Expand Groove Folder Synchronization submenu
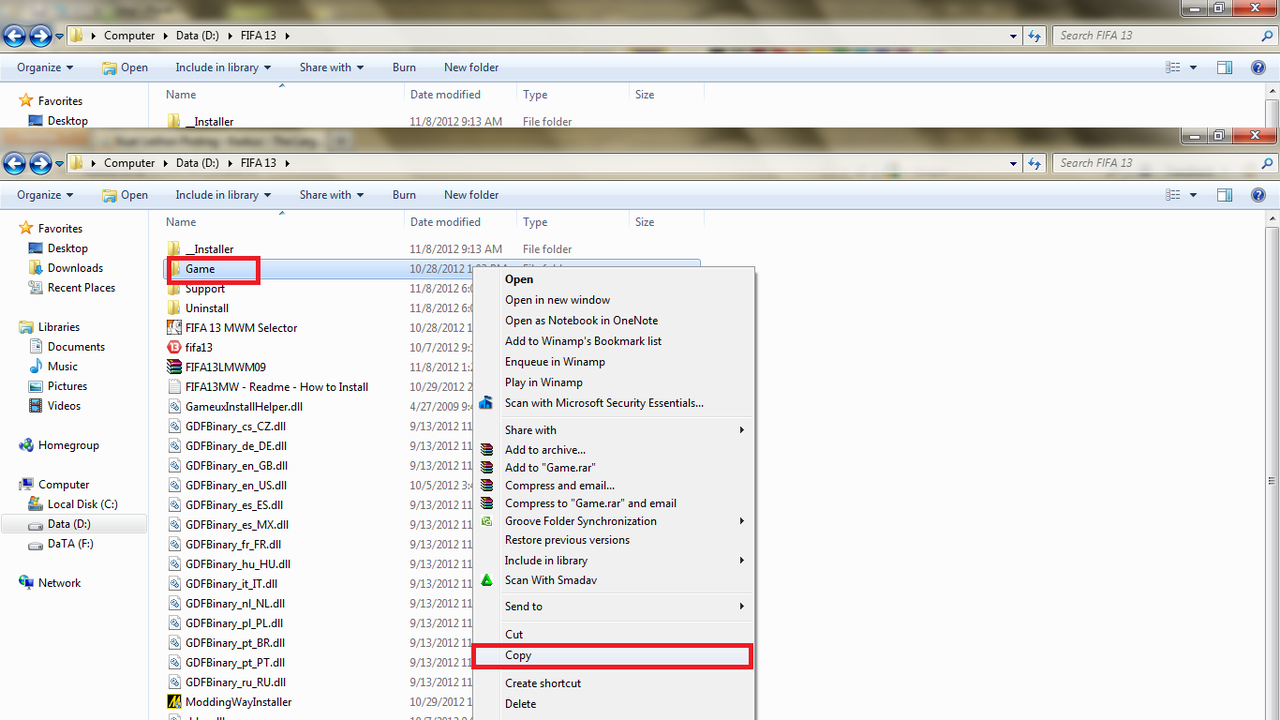1280x720 pixels. (x=612, y=522)
